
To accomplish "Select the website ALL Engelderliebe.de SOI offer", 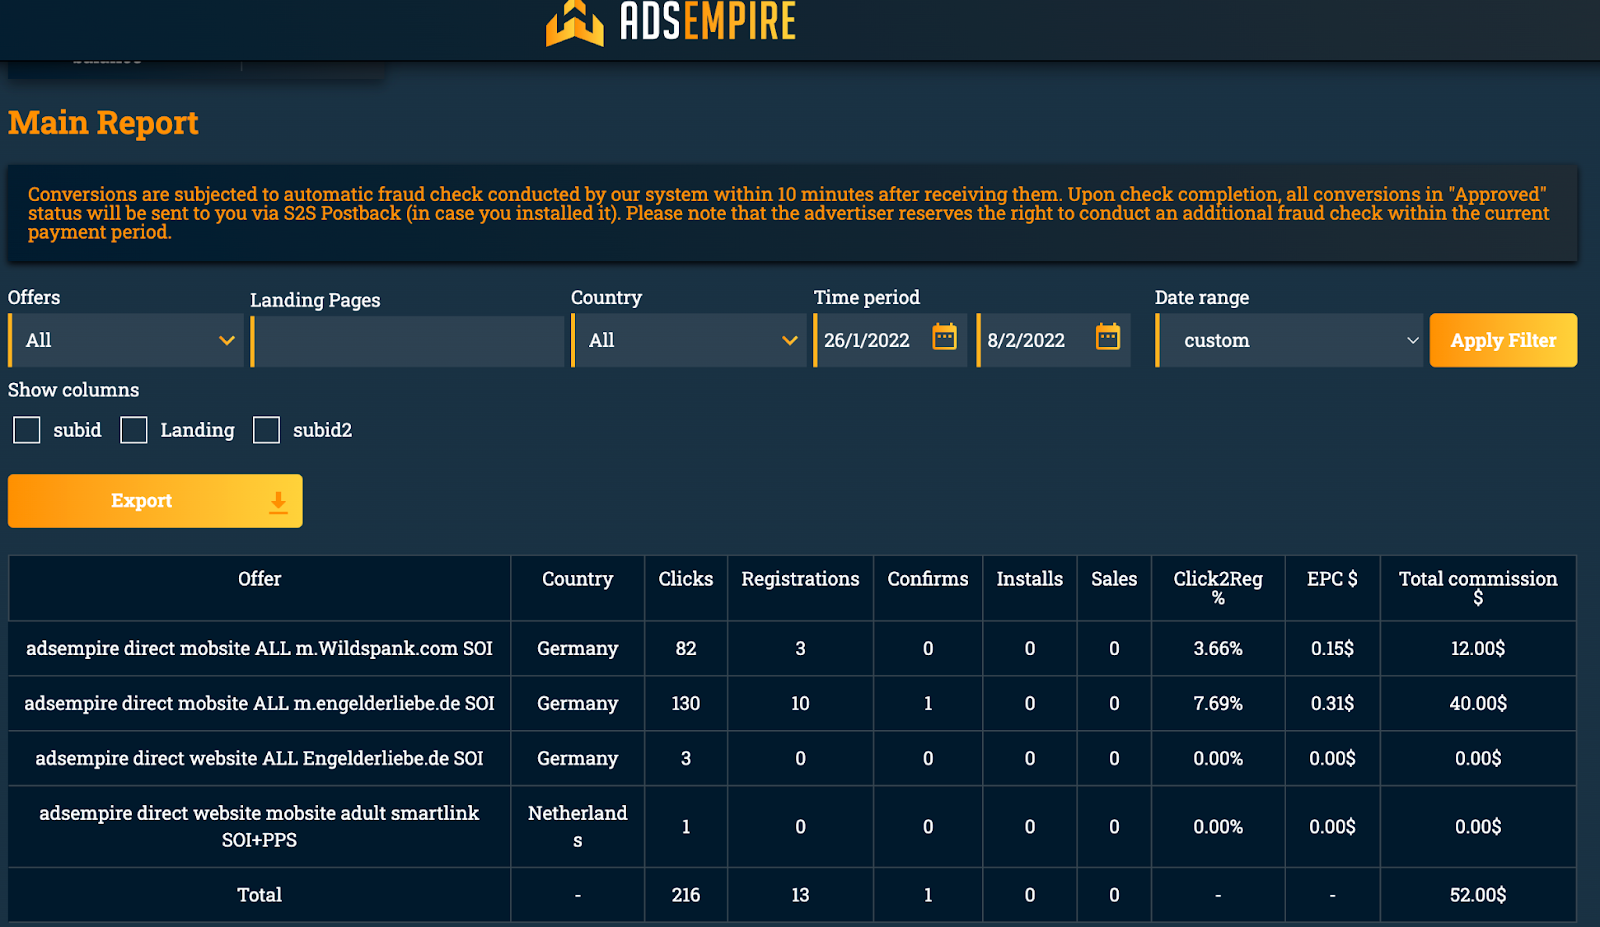I will point(260,758).
